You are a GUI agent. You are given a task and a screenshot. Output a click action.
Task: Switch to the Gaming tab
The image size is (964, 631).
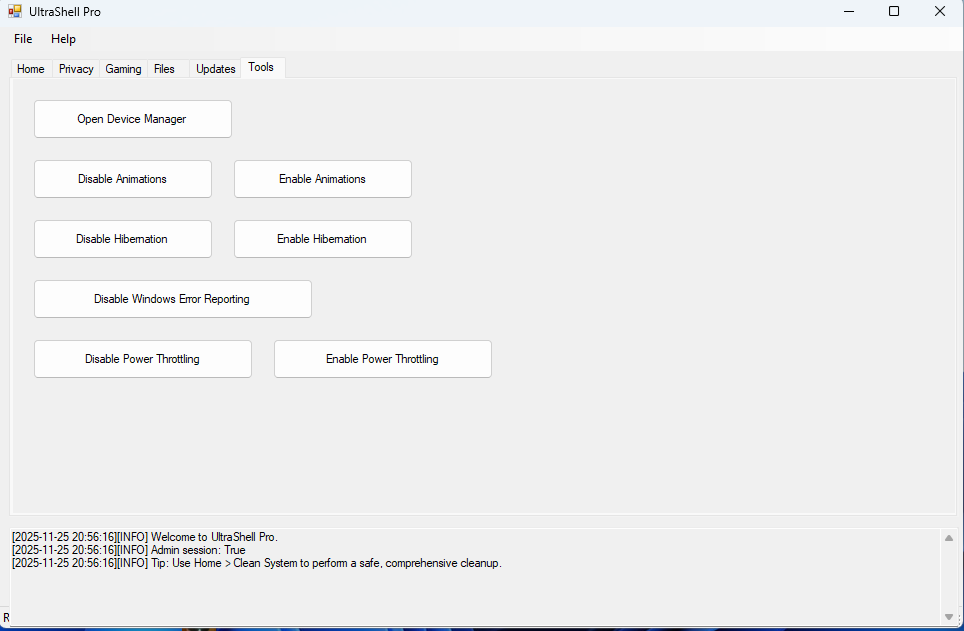(x=123, y=69)
